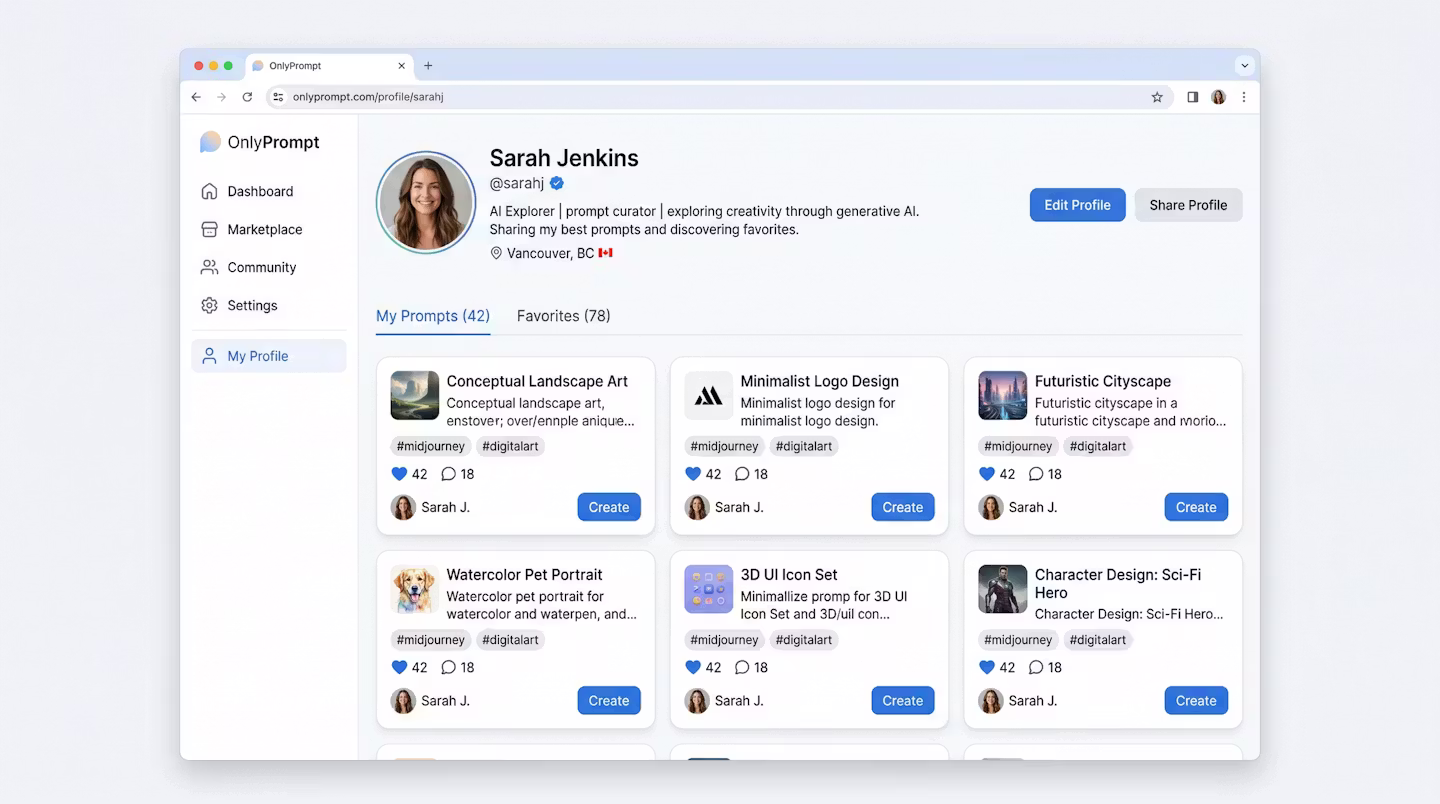Image resolution: width=1440 pixels, height=804 pixels.
Task: Expand the tab search dropdown arrow
Action: (1244, 66)
